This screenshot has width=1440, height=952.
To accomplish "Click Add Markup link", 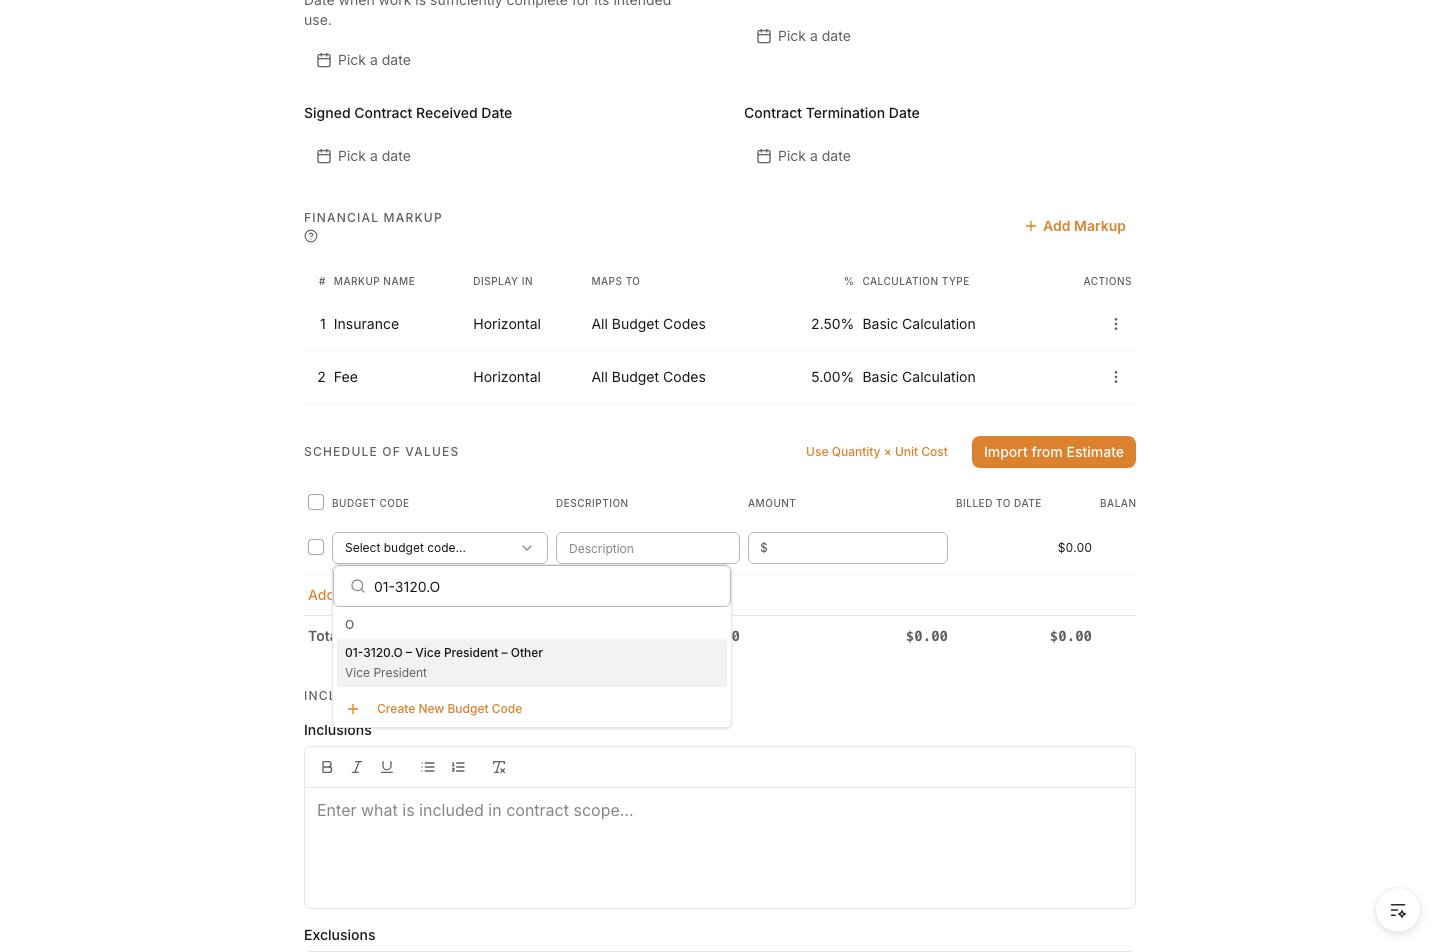I will pos(1075,226).
